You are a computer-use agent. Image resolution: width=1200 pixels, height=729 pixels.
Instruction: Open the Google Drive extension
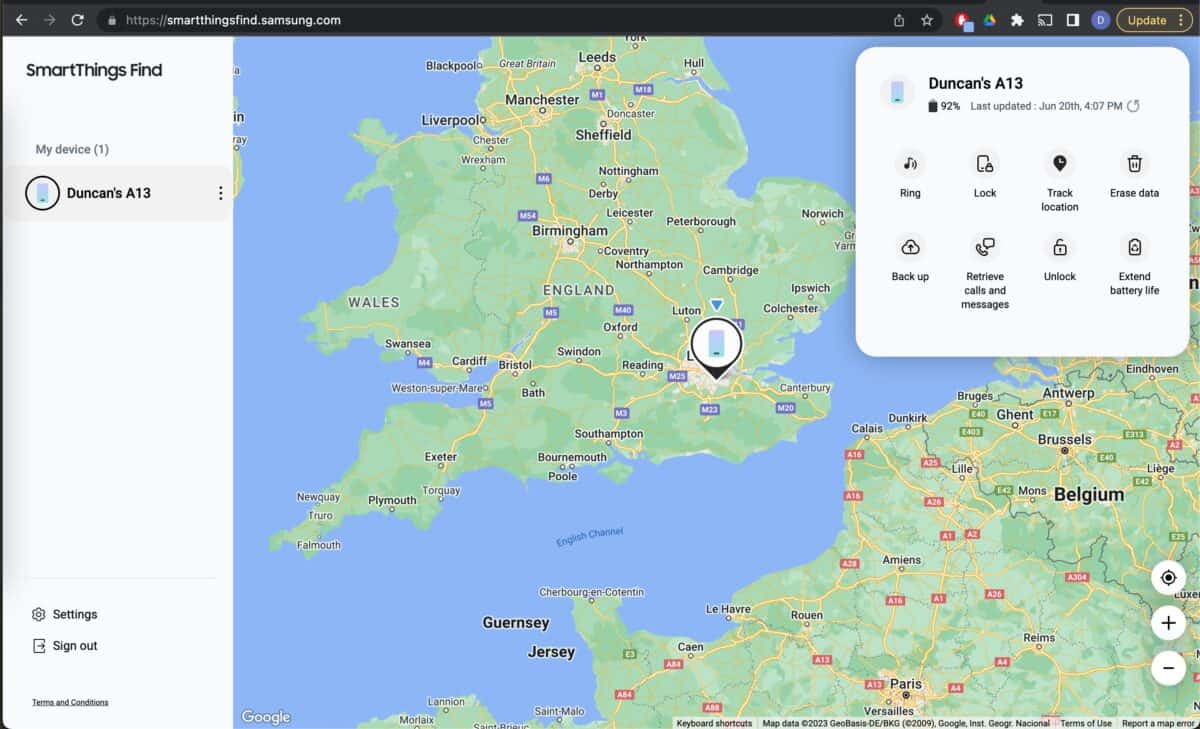click(x=989, y=20)
